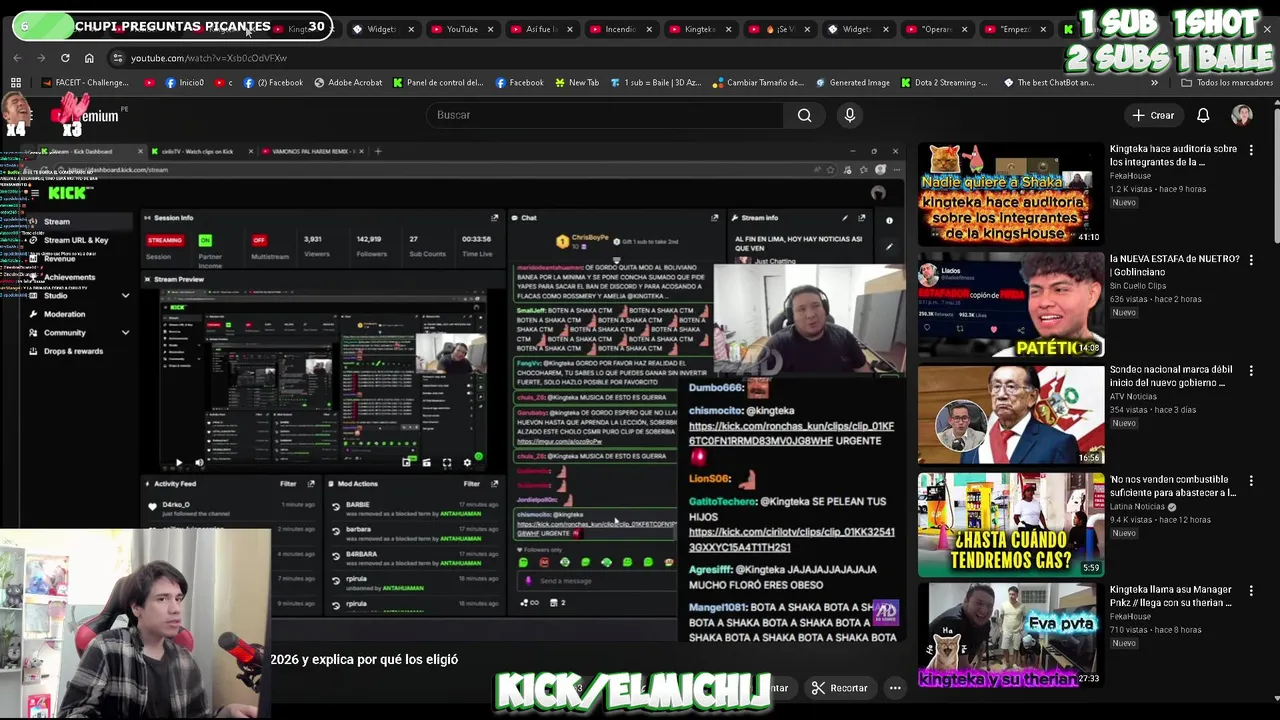Open Kingteka hace auditoria video thumbnail
Image resolution: width=1280 pixels, height=720 pixels.
tap(1011, 195)
